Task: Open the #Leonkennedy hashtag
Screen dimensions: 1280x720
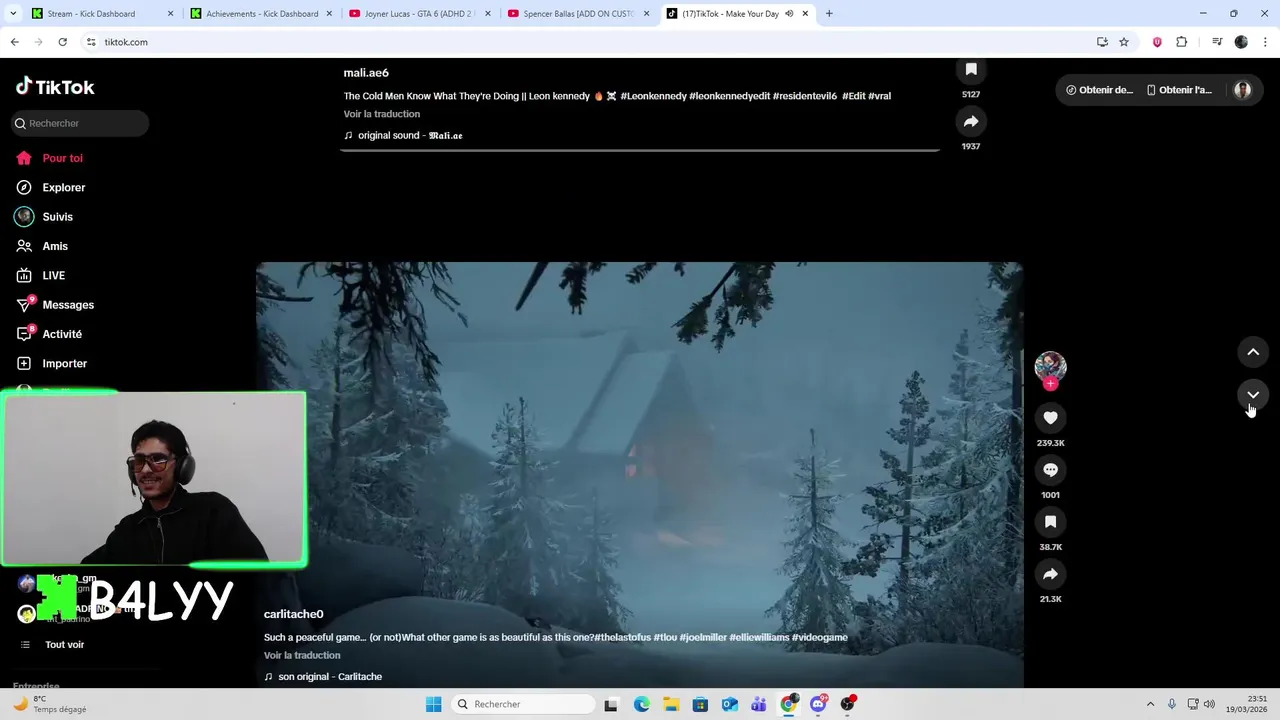Action: point(653,96)
